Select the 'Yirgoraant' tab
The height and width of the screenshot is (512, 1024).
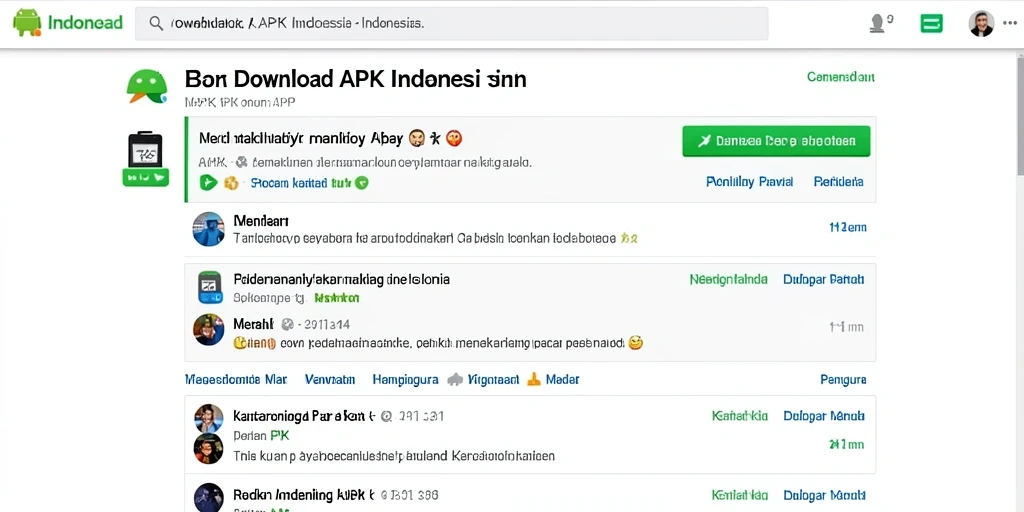494,379
